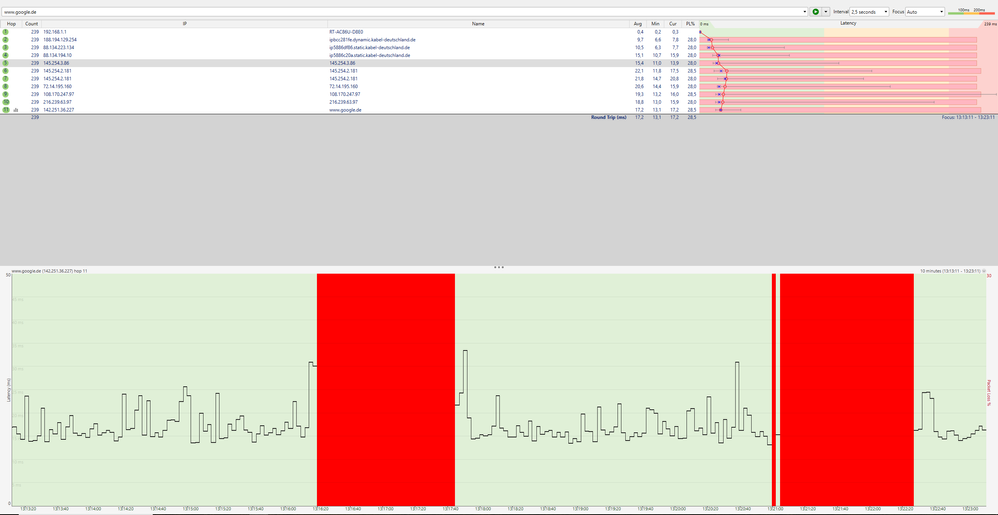Click the hop 5 latency bar in graph column
This screenshot has height=515, width=998.
(838, 63)
